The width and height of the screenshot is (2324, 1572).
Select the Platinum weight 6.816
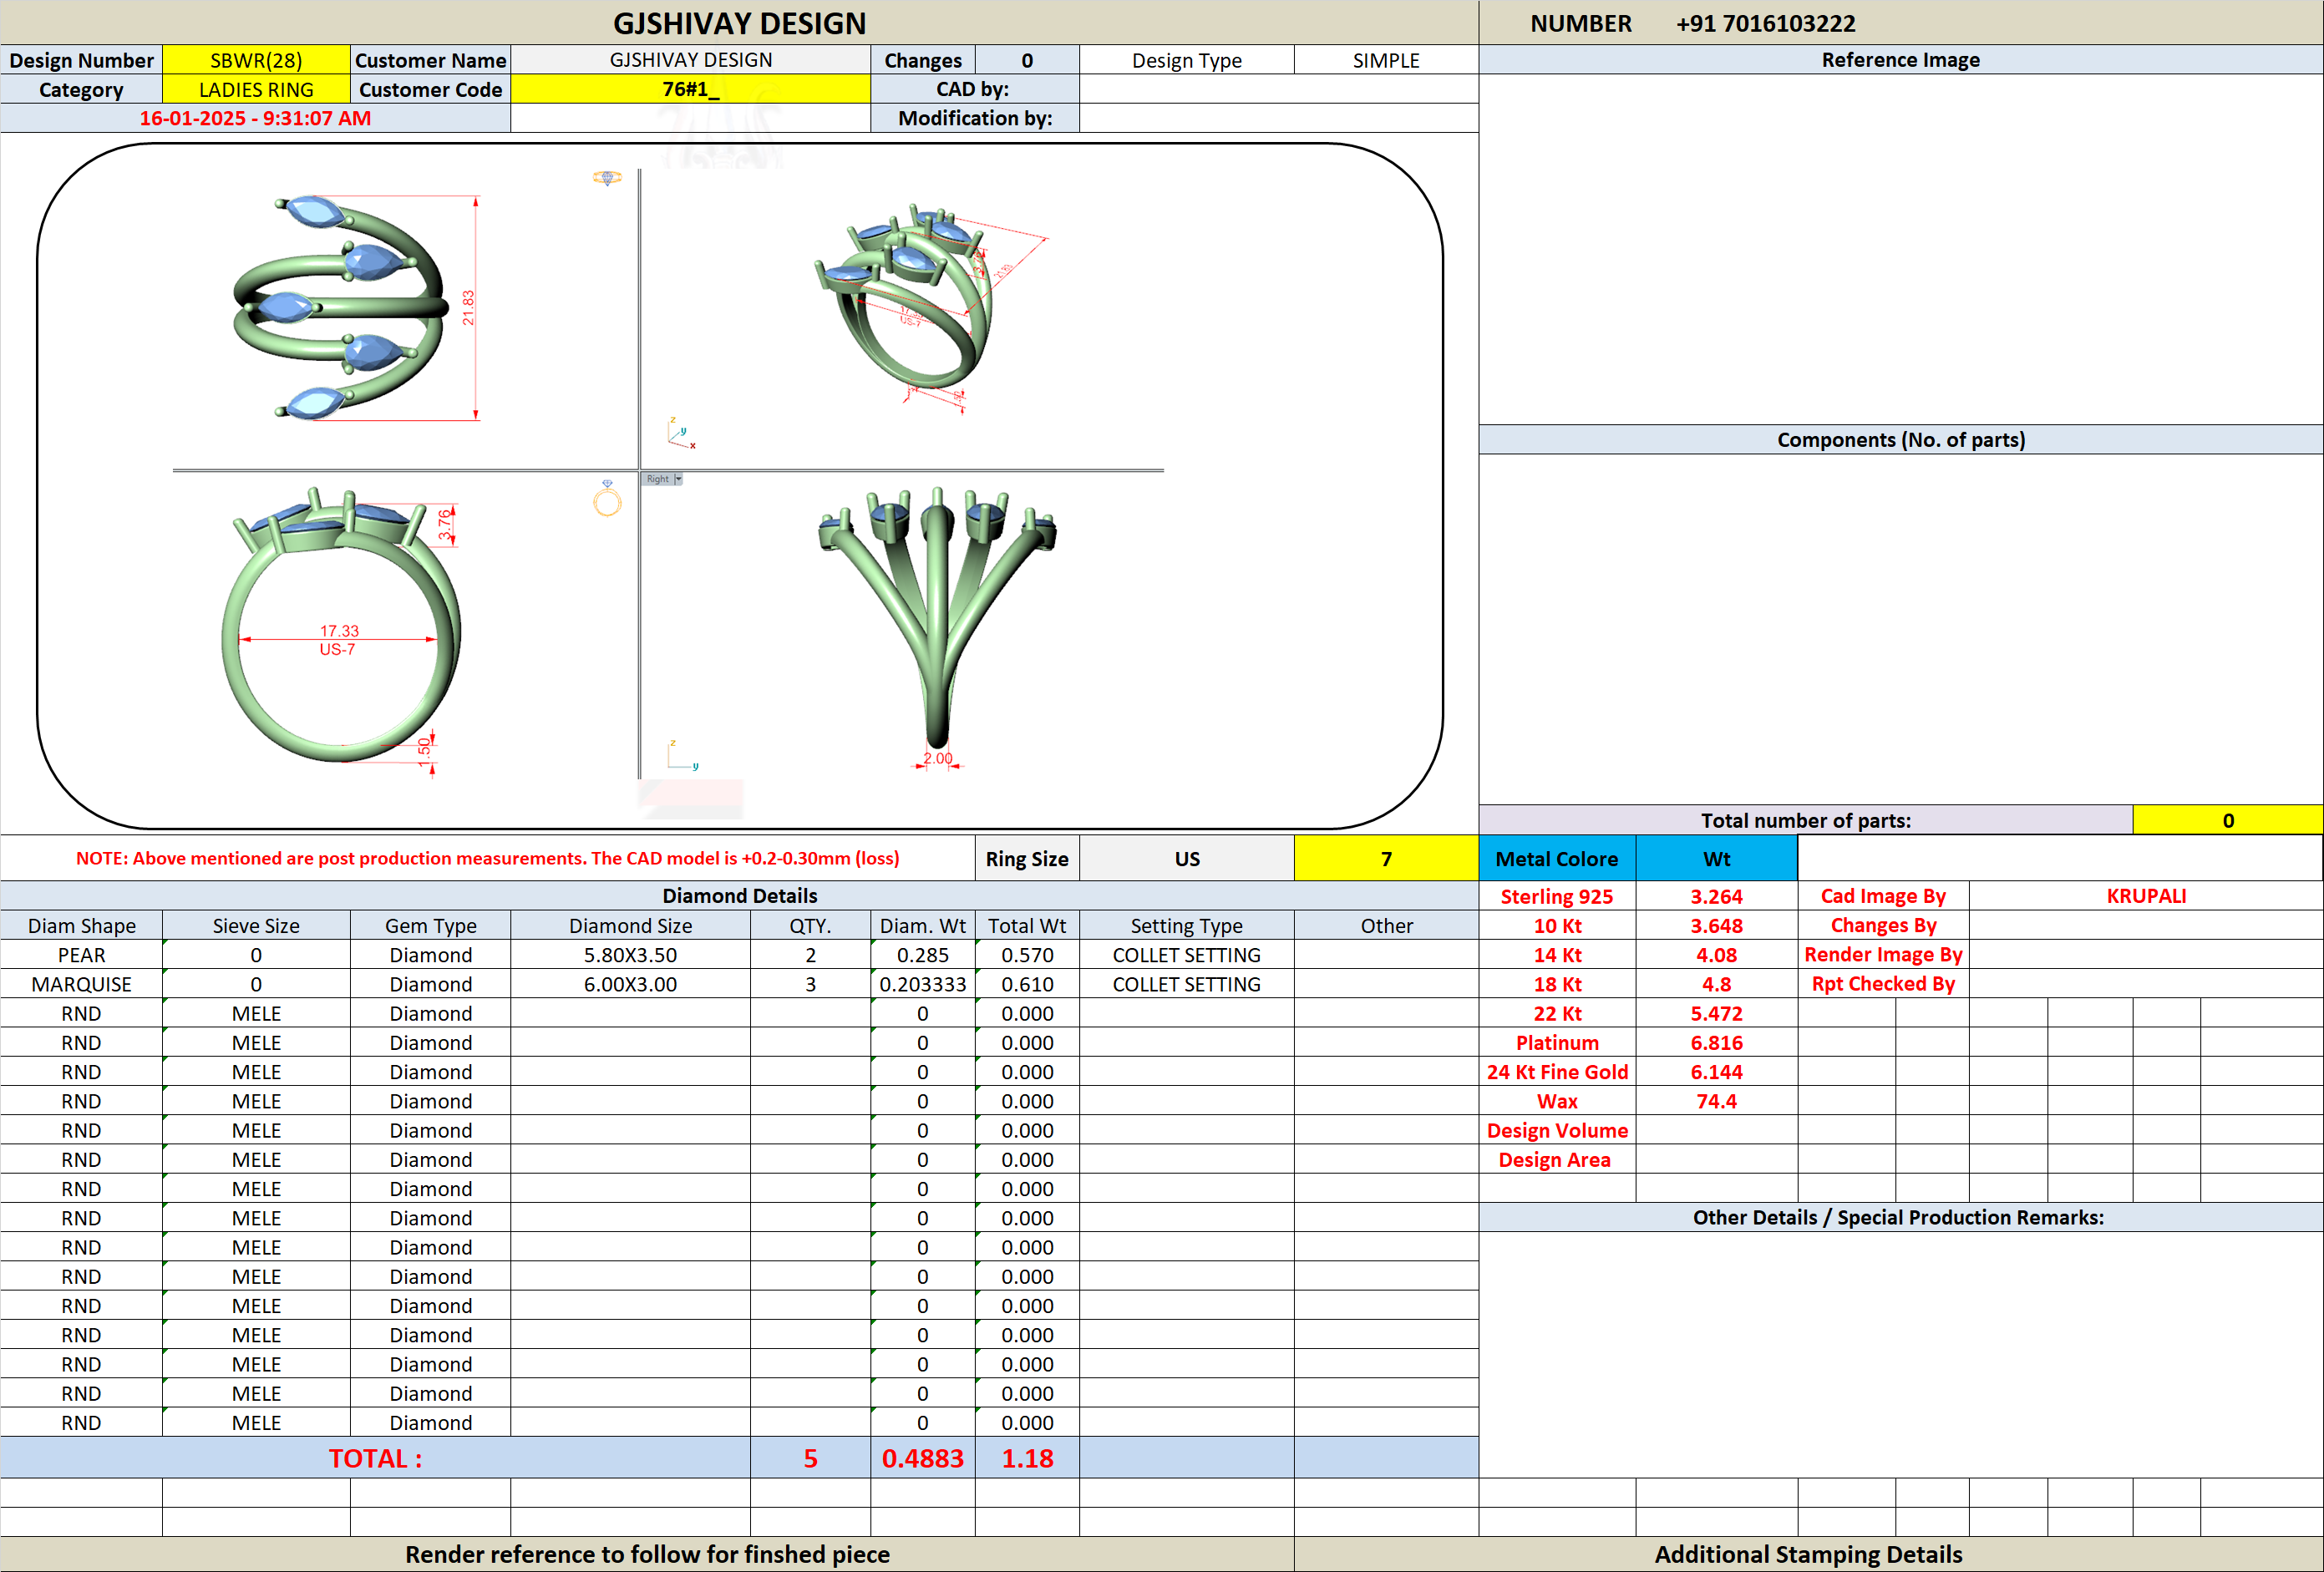click(x=1716, y=1042)
